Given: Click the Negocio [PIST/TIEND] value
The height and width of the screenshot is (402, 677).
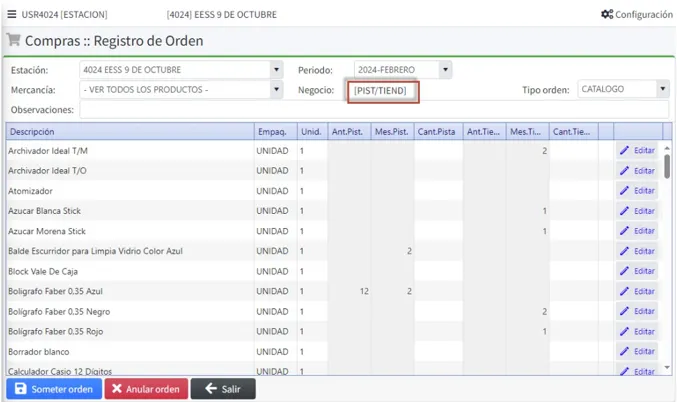Looking at the screenshot, I should click(380, 91).
